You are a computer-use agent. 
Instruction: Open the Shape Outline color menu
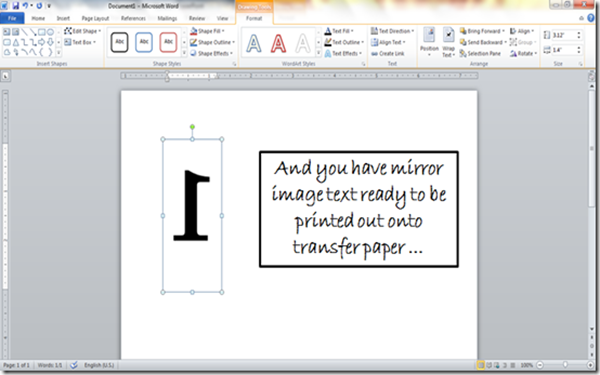(x=212, y=42)
